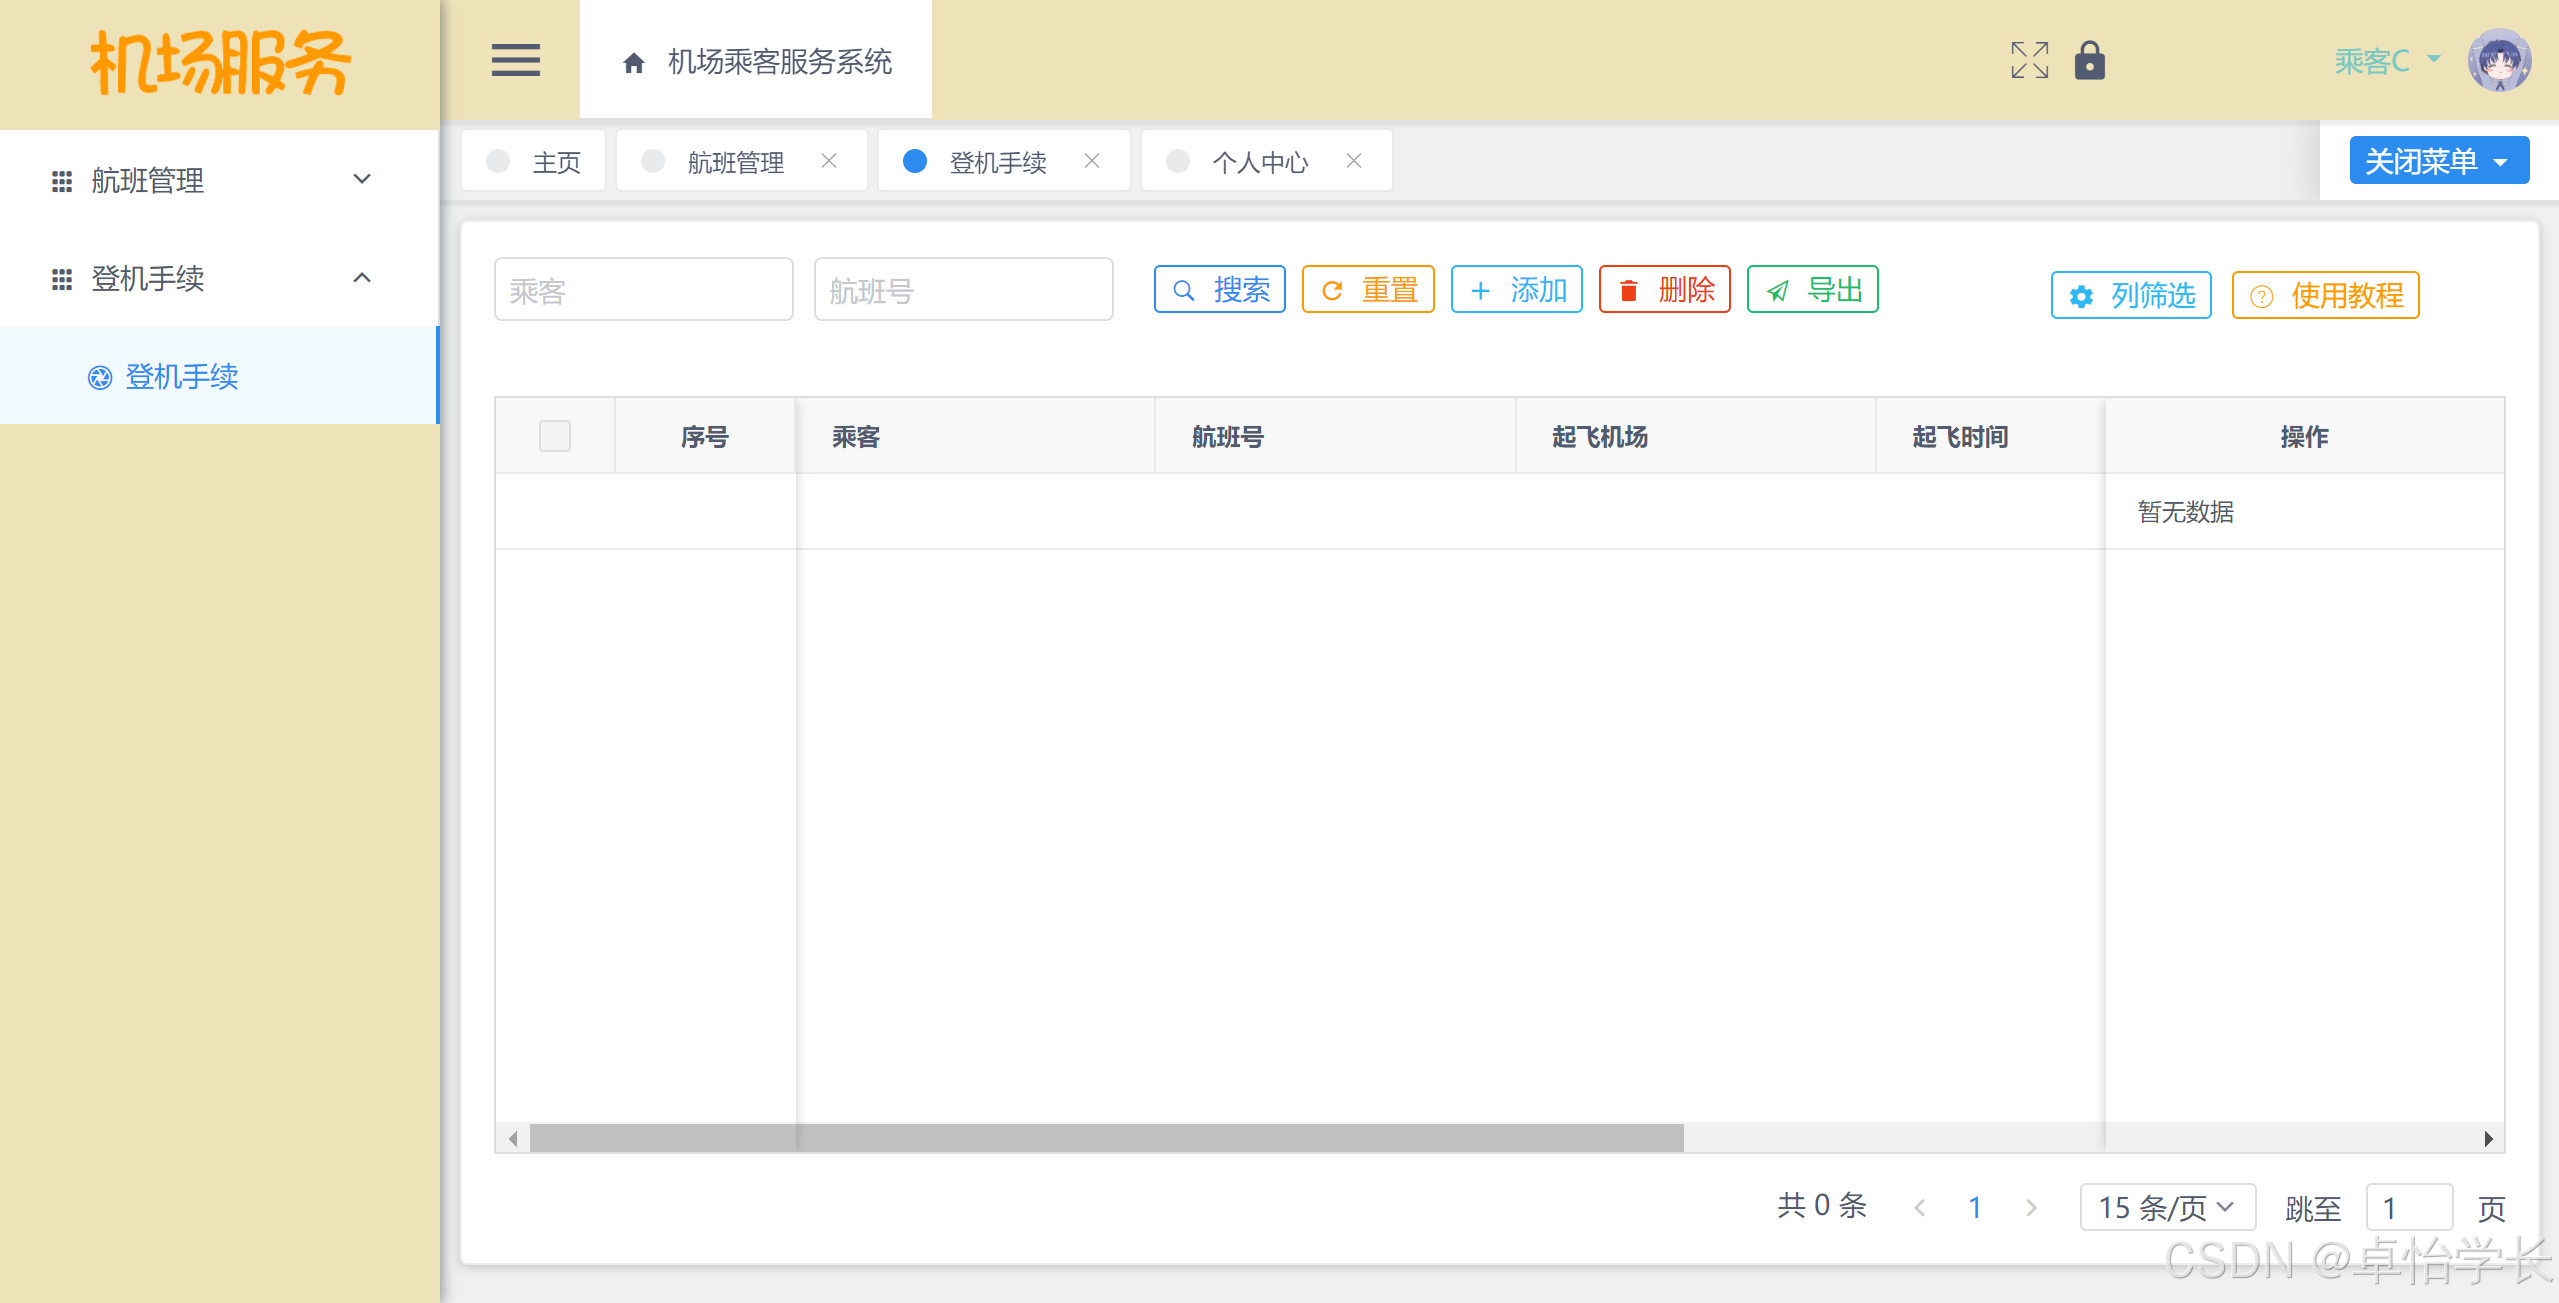Close the 个人中心 tab
The width and height of the screenshot is (2559, 1303).
1354,161
